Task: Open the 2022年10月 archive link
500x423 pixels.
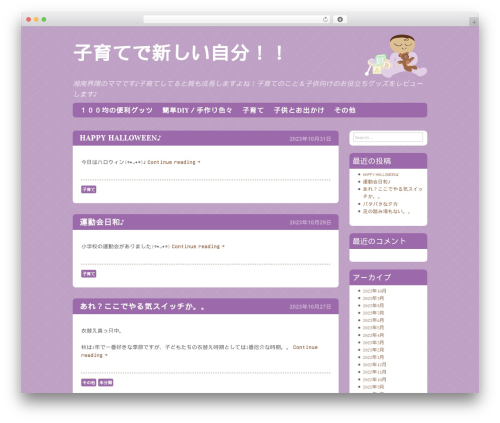Action: tap(374, 379)
